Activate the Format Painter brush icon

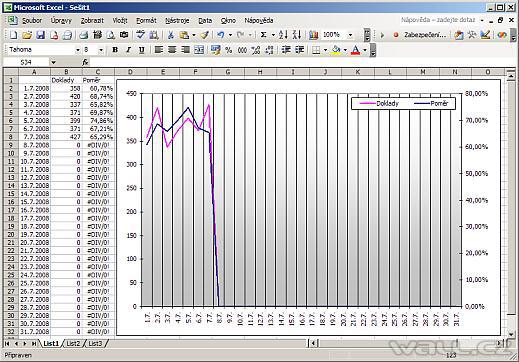(204, 35)
